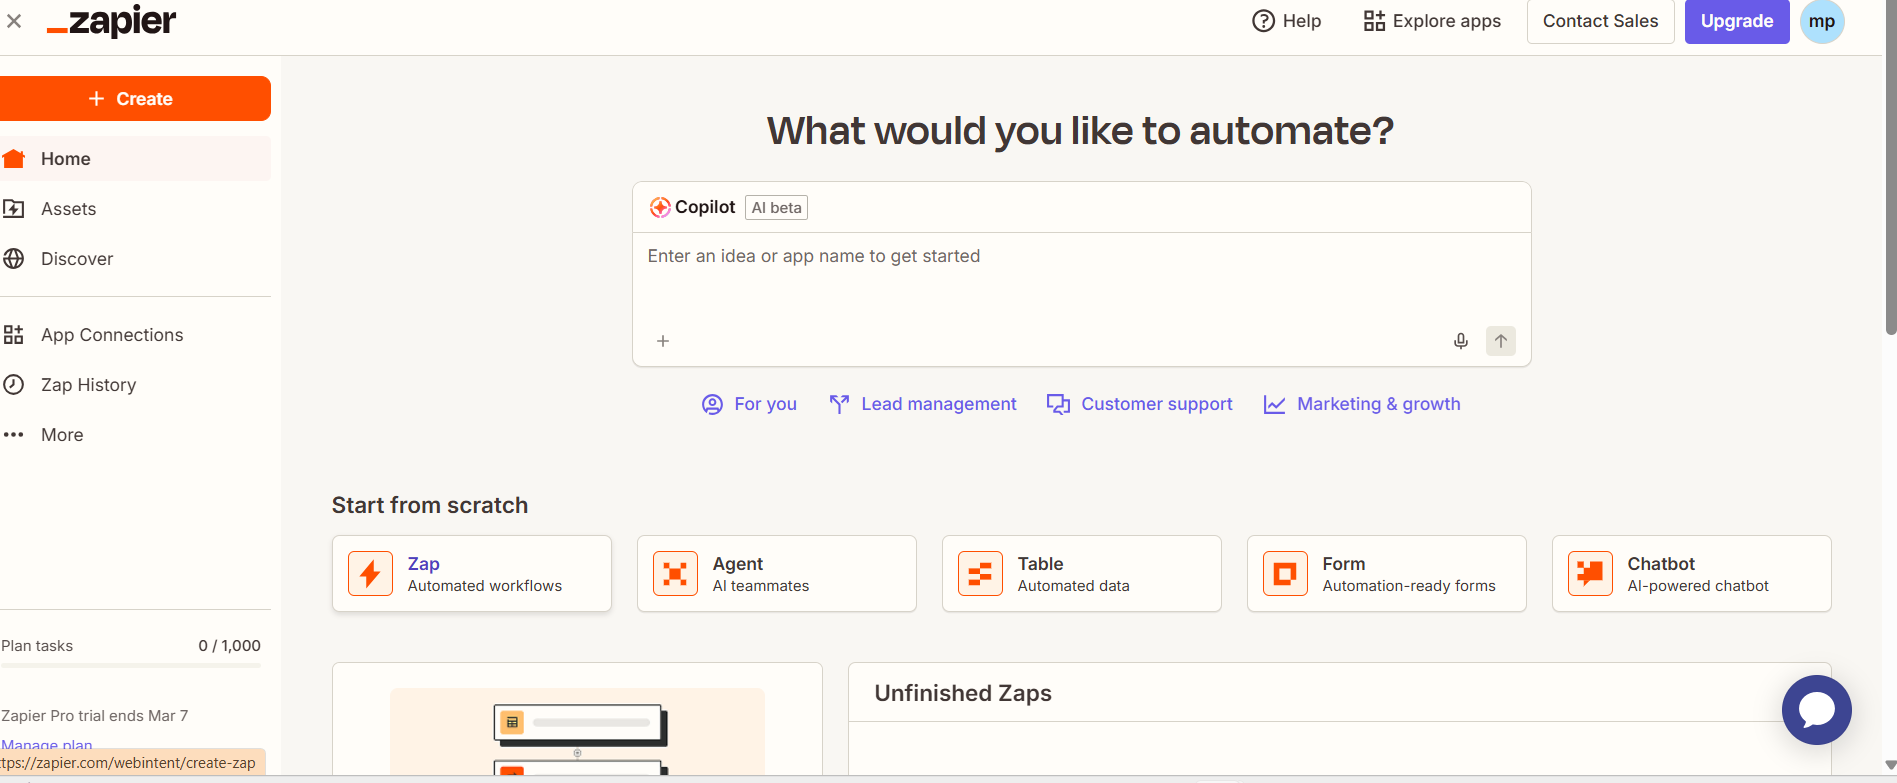Click the microphone icon in Copilot box

[x=1460, y=341]
